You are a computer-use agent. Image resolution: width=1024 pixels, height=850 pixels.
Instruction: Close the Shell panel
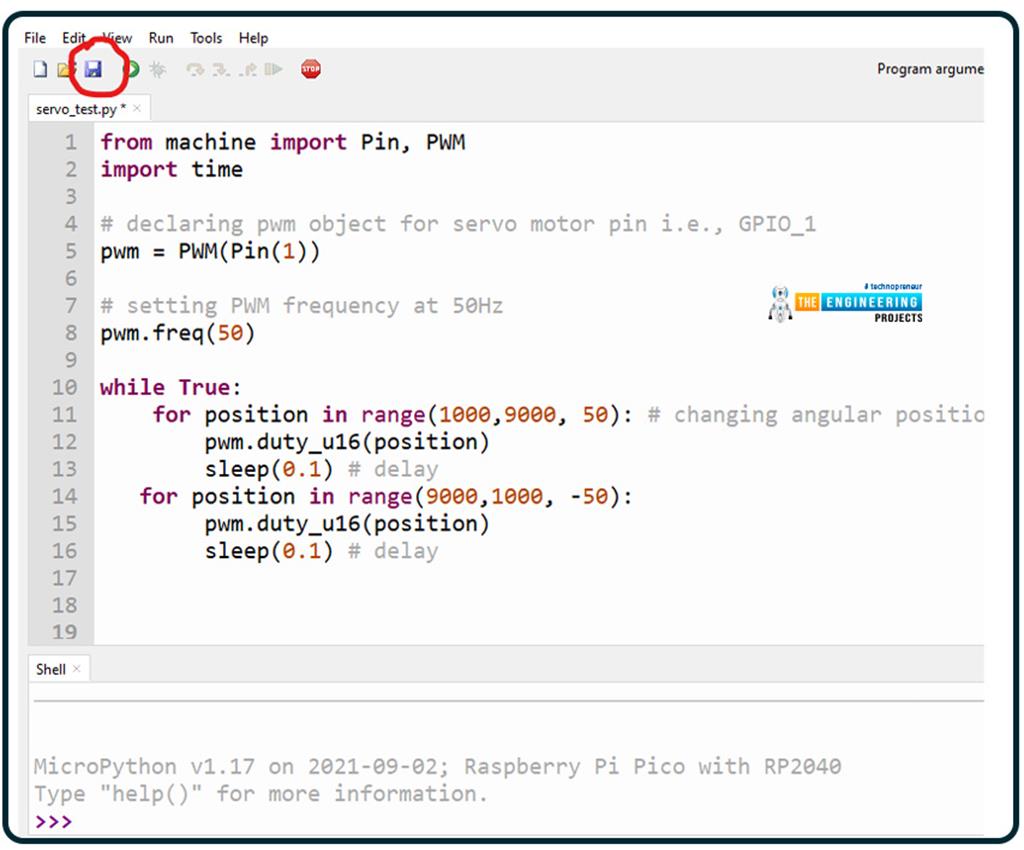click(x=77, y=668)
